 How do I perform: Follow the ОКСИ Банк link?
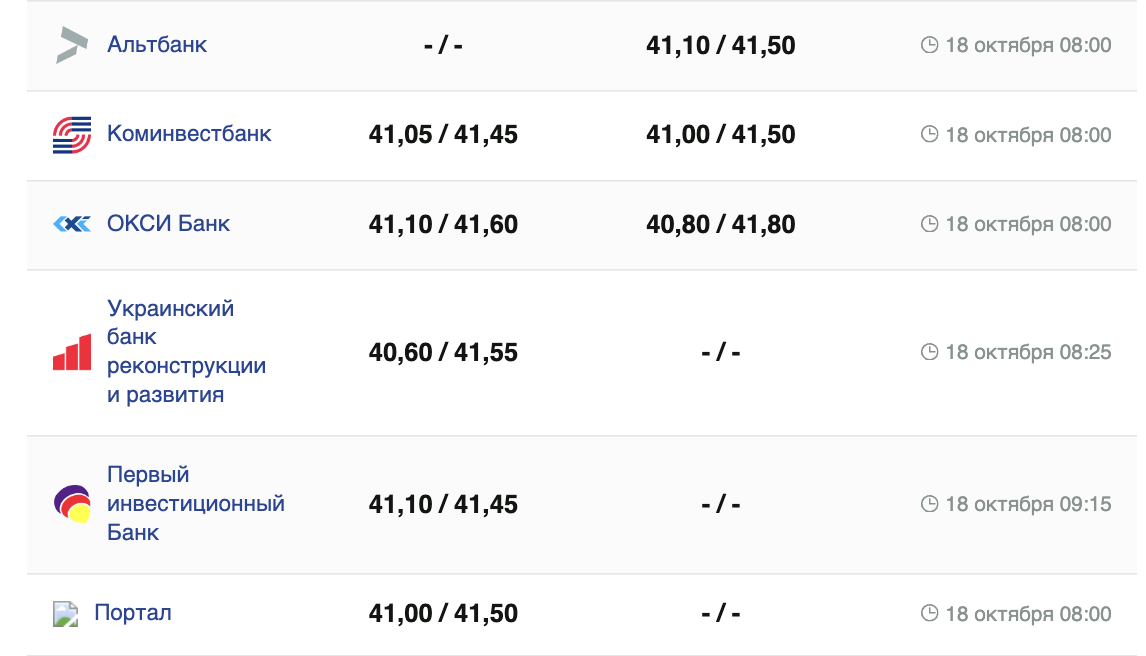(168, 223)
